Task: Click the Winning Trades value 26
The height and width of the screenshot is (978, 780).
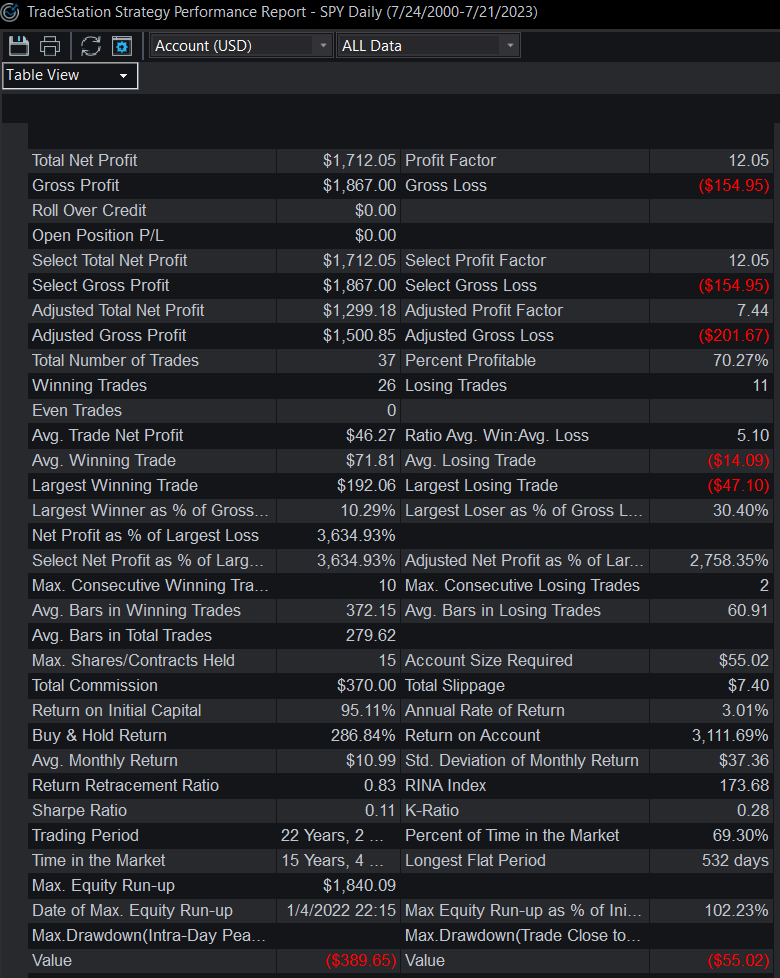Action: [387, 385]
